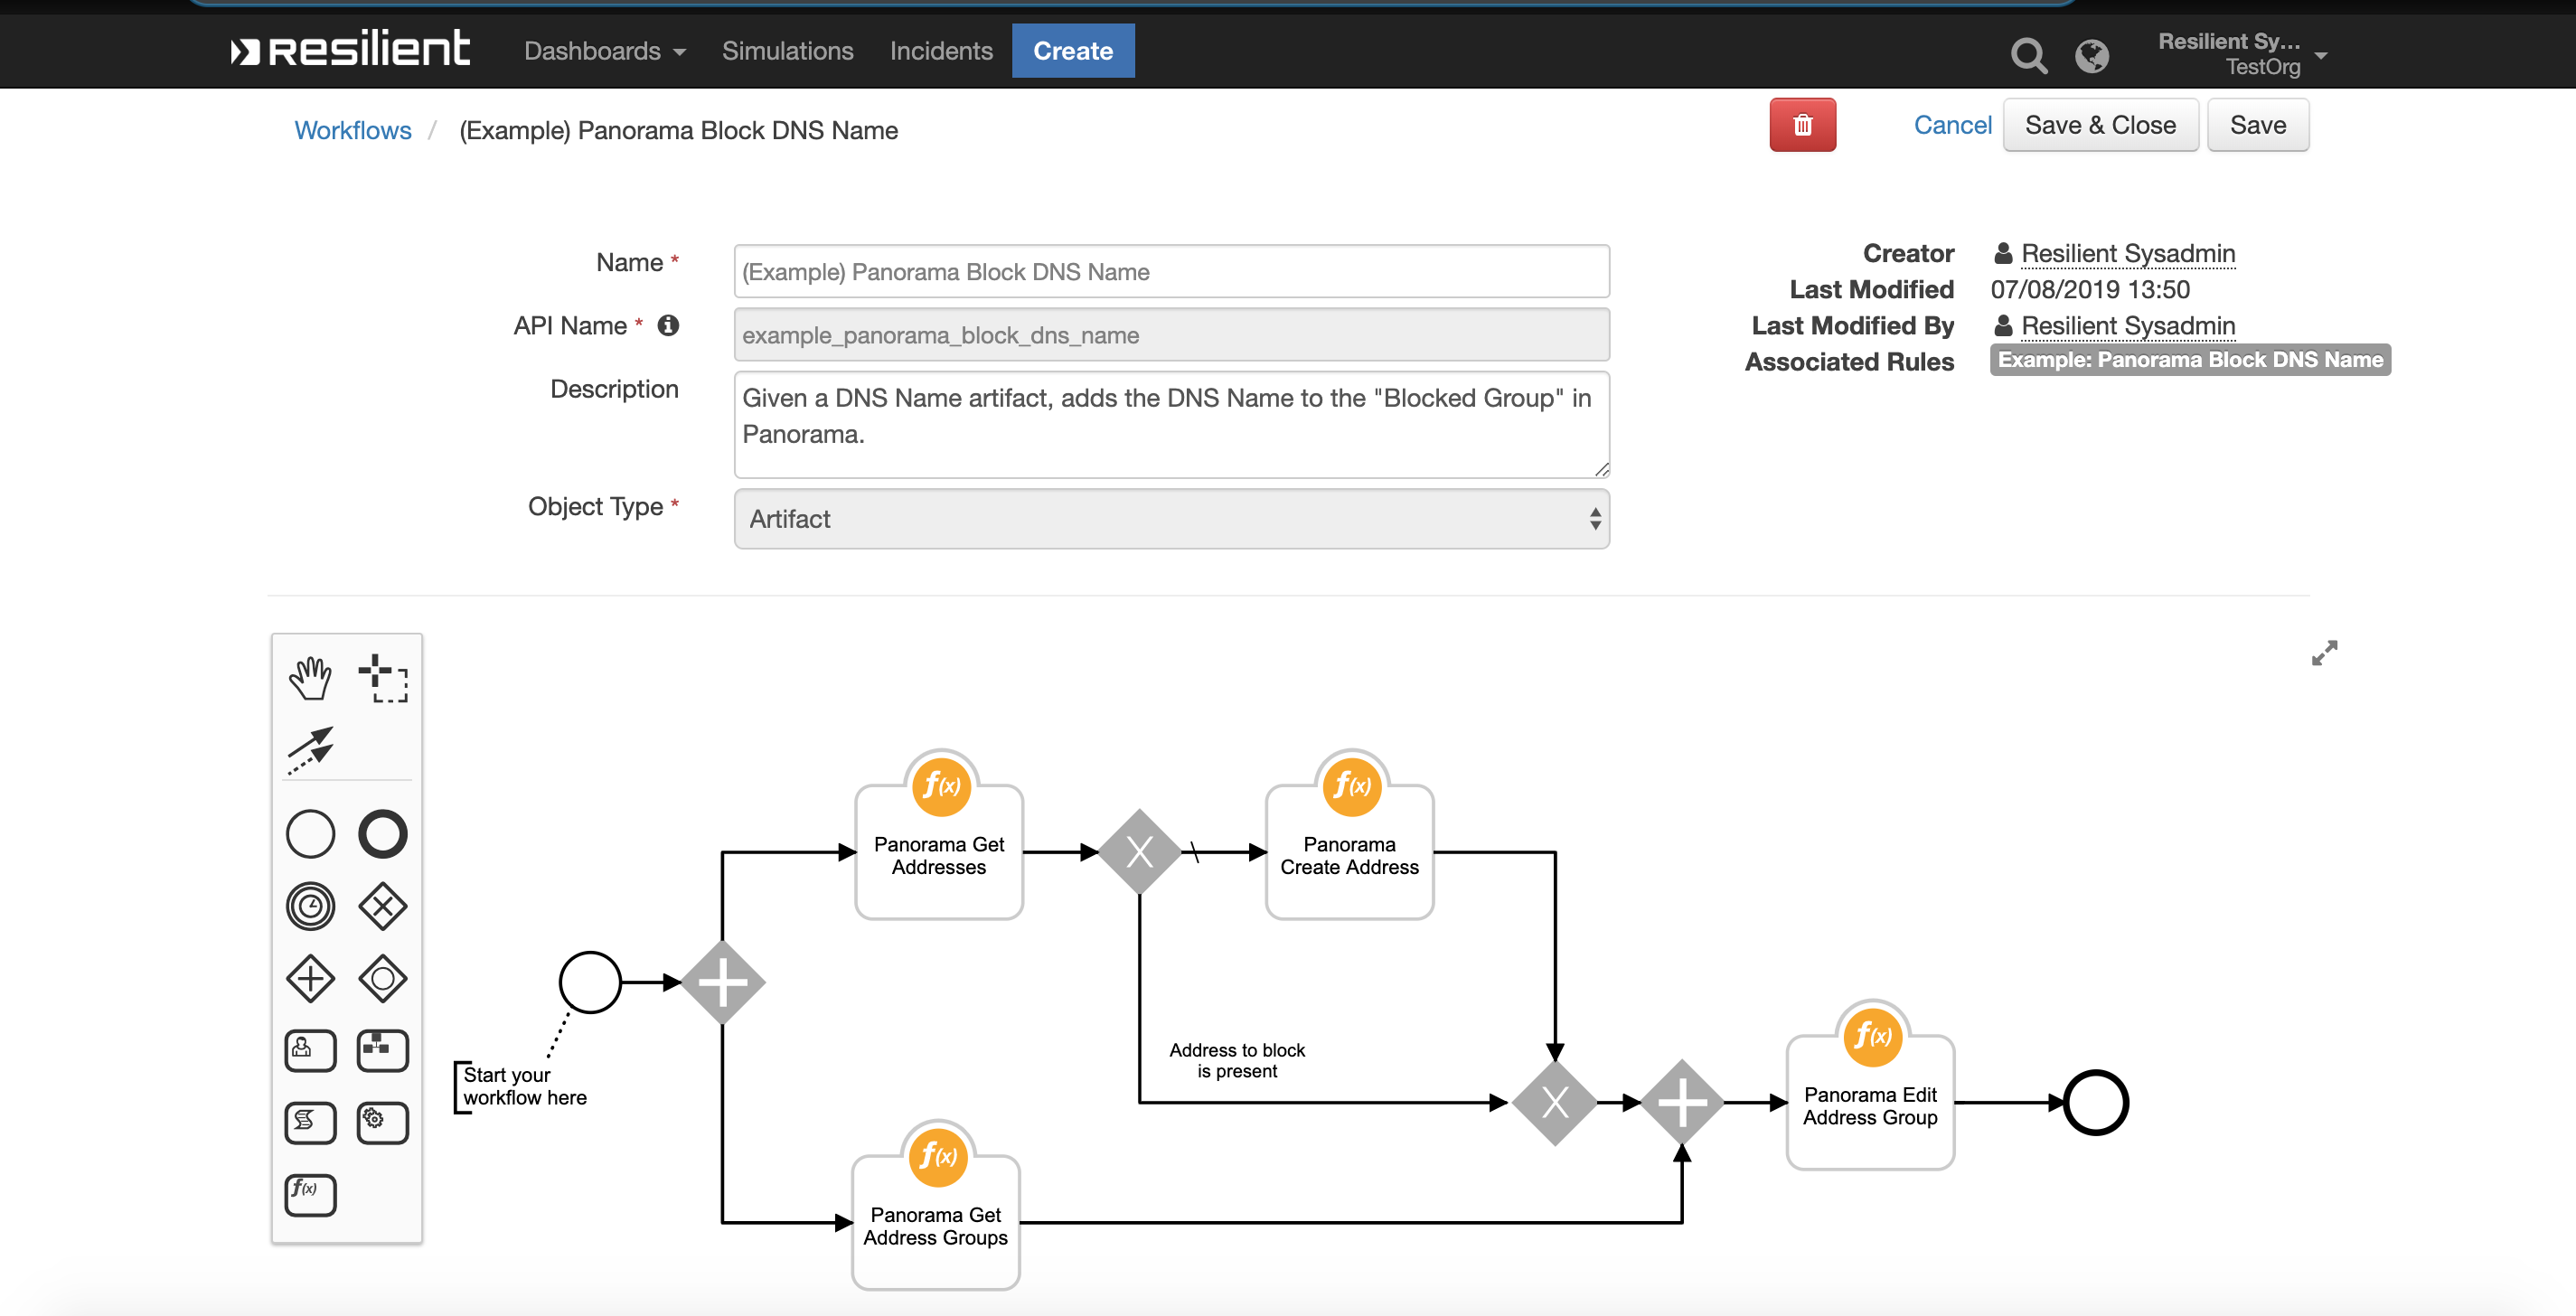This screenshot has width=2576, height=1316.
Task: Click in the Description text area
Action: tap(1171, 425)
